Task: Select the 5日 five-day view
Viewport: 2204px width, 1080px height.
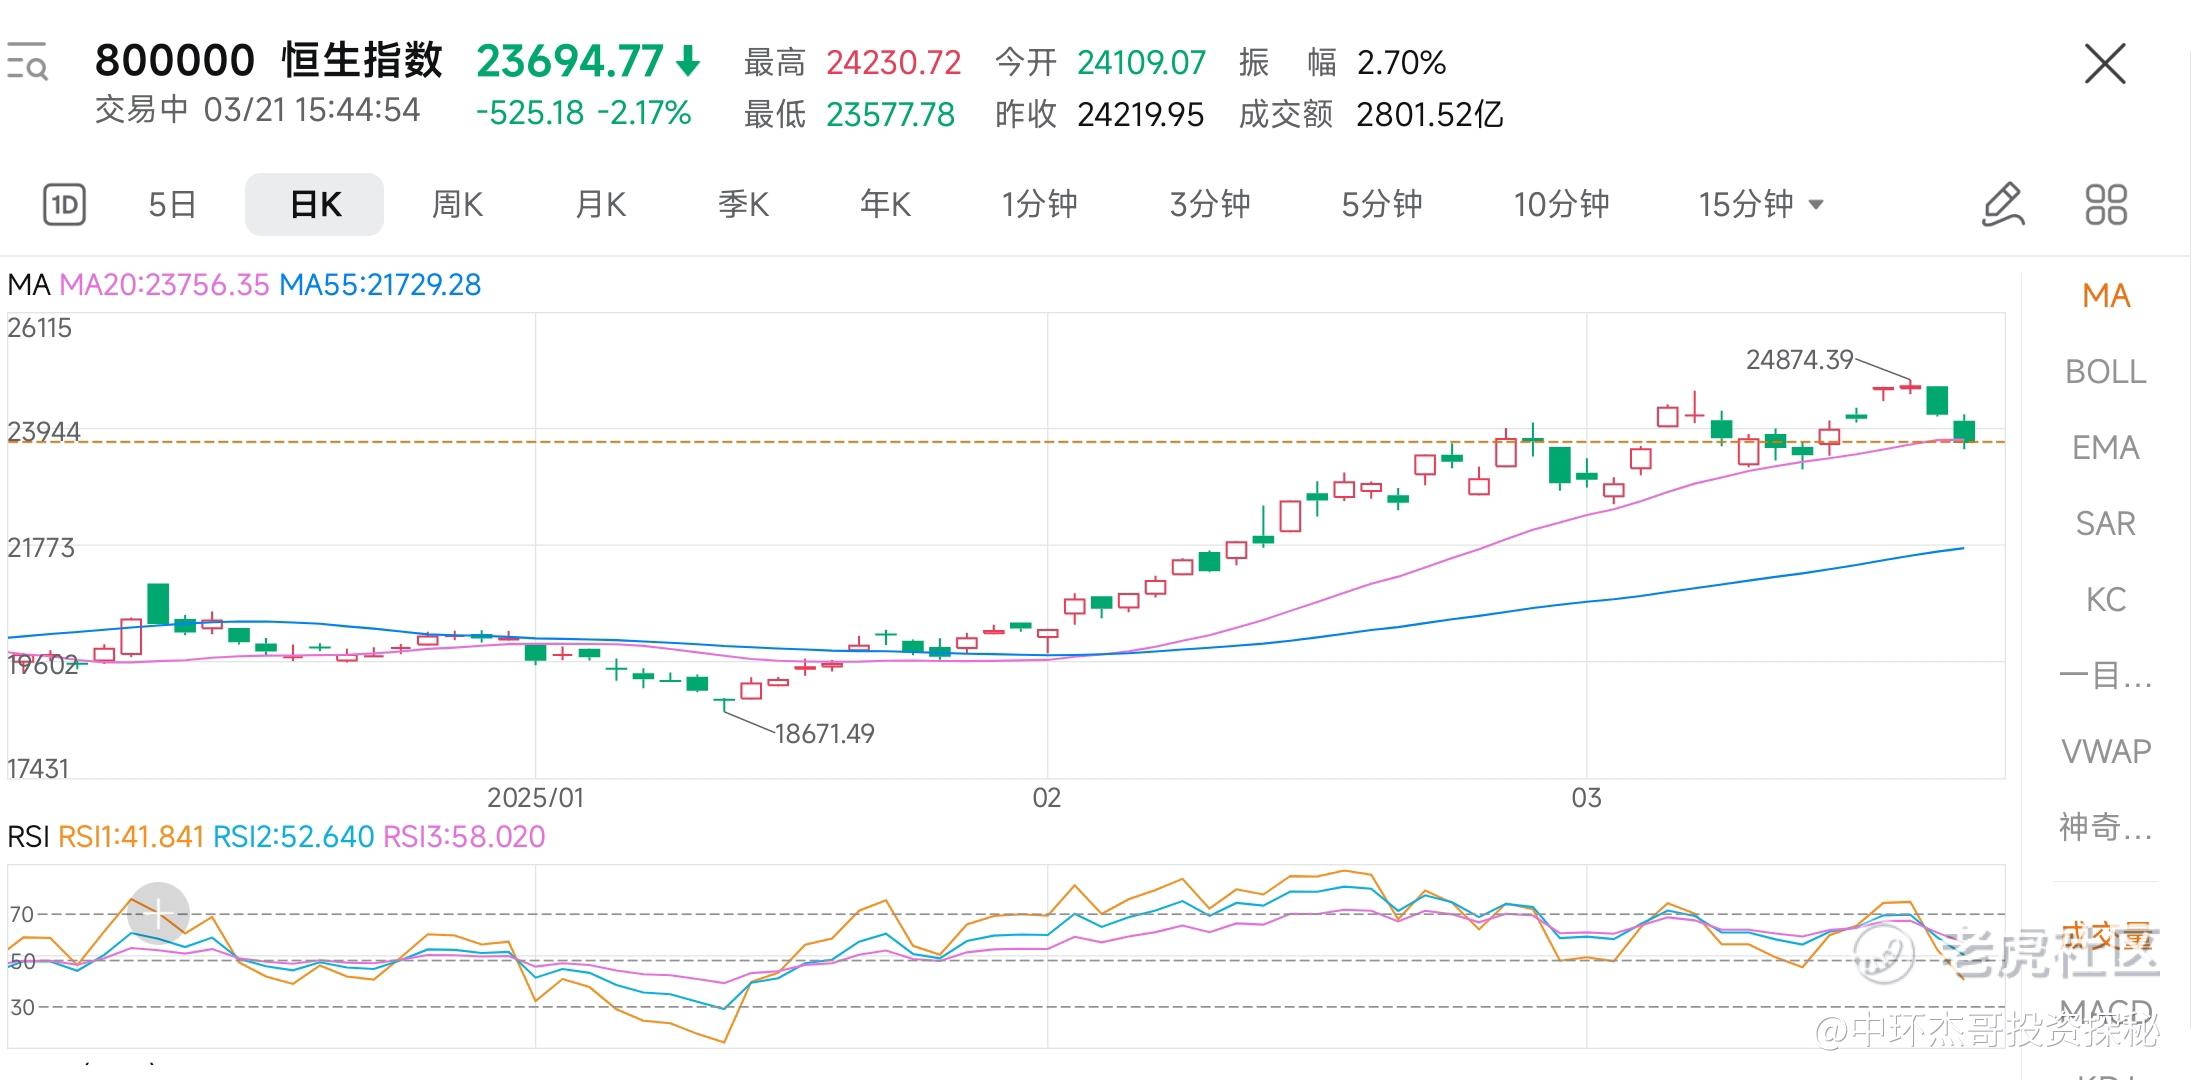Action: [172, 205]
